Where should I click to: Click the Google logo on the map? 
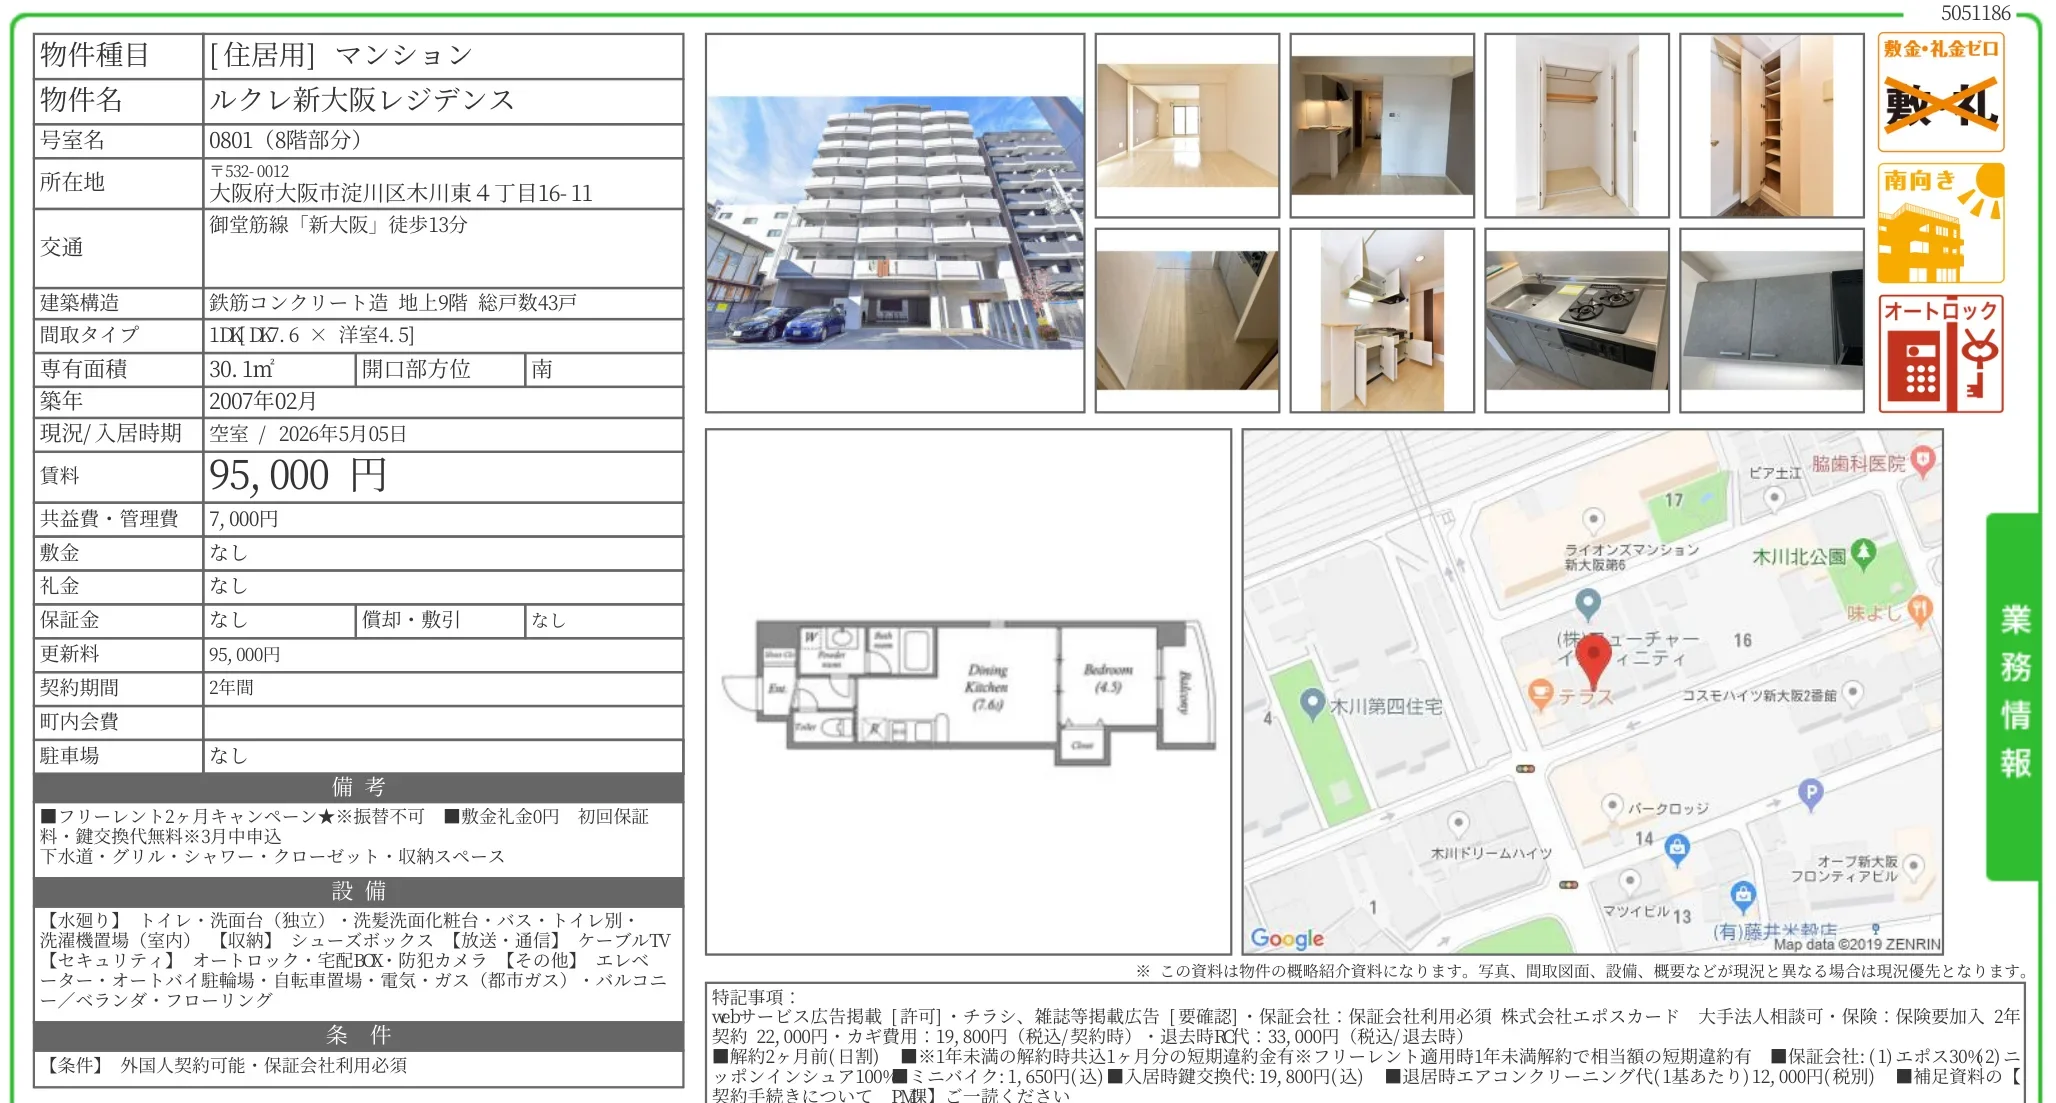coord(1287,938)
